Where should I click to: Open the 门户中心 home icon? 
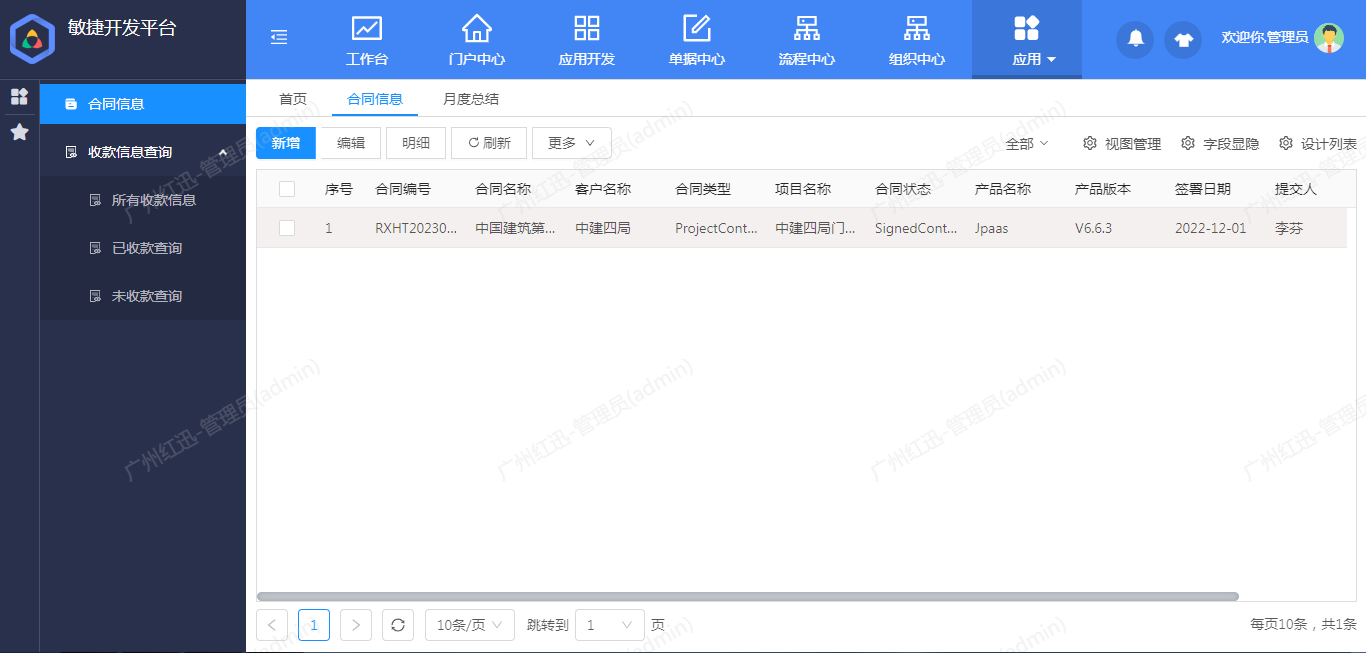477,28
